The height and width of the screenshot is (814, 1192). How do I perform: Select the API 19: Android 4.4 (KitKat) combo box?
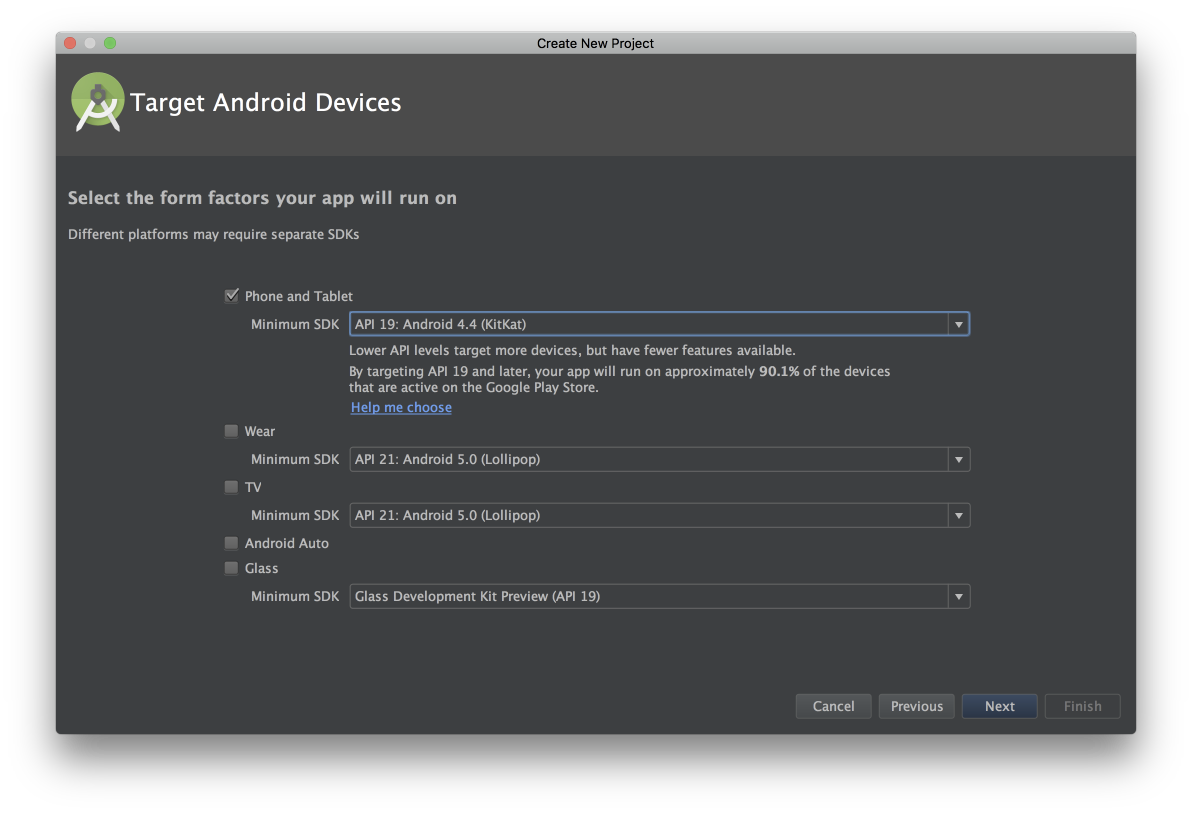[659, 325]
